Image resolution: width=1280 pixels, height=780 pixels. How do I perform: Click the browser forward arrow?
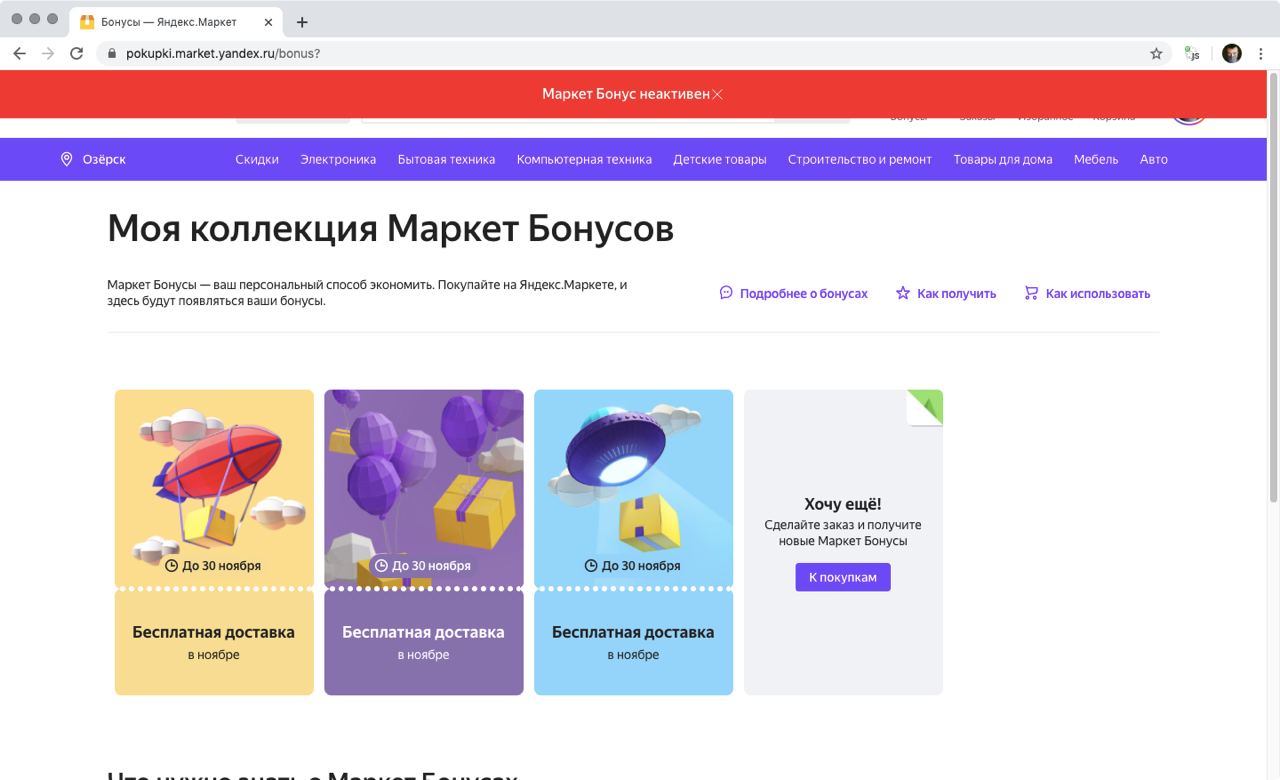(48, 53)
